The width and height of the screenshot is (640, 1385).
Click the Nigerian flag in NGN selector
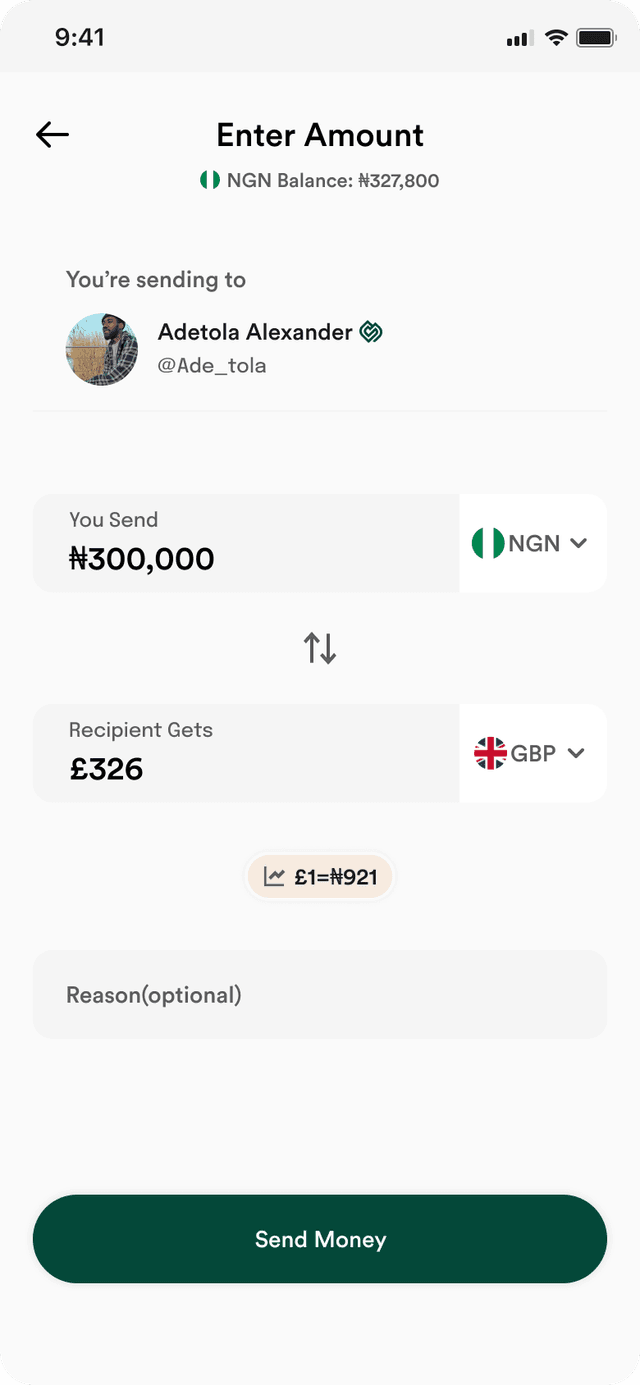point(488,543)
